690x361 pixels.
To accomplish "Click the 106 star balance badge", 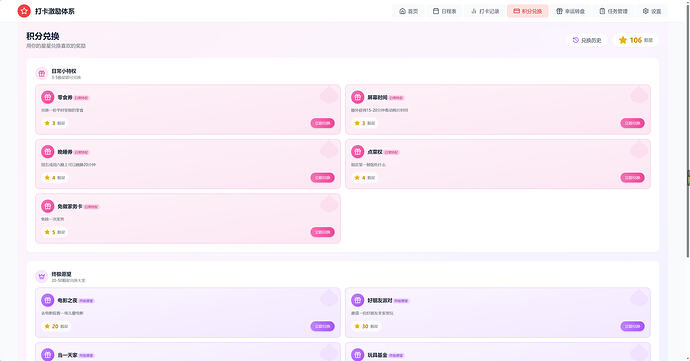I will tap(635, 40).
